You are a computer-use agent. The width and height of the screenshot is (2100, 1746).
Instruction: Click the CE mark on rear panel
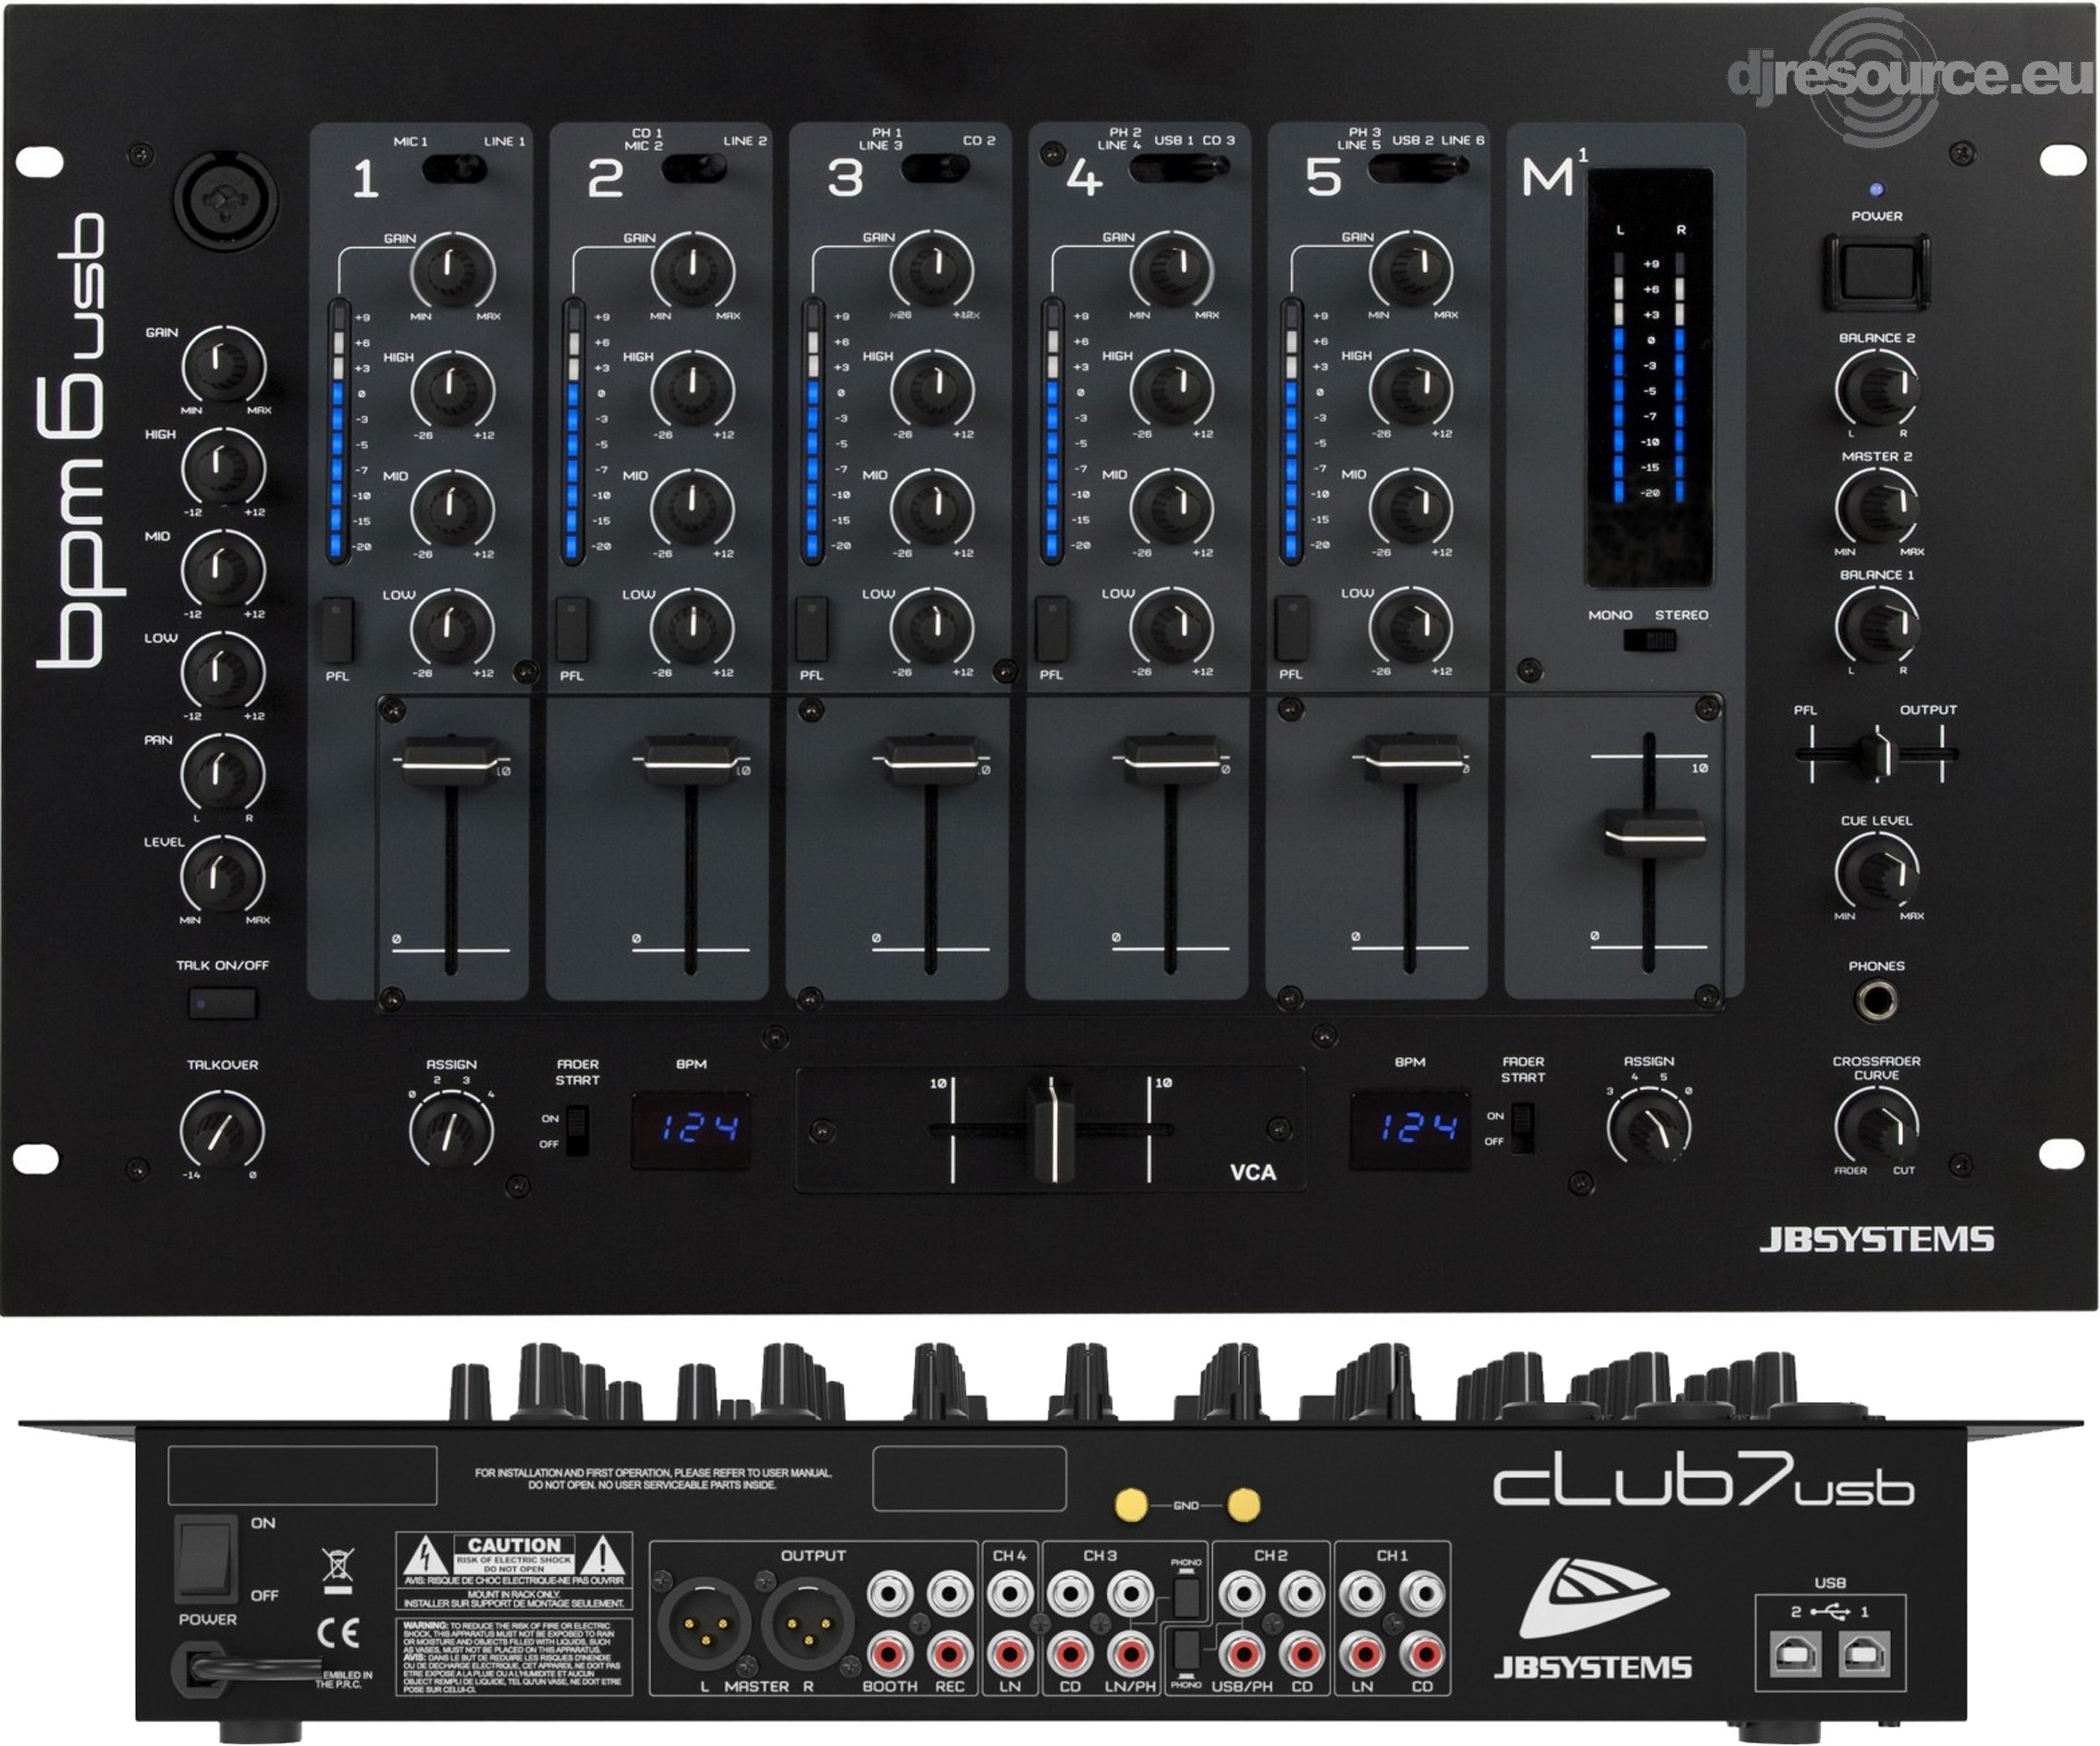[338, 1634]
